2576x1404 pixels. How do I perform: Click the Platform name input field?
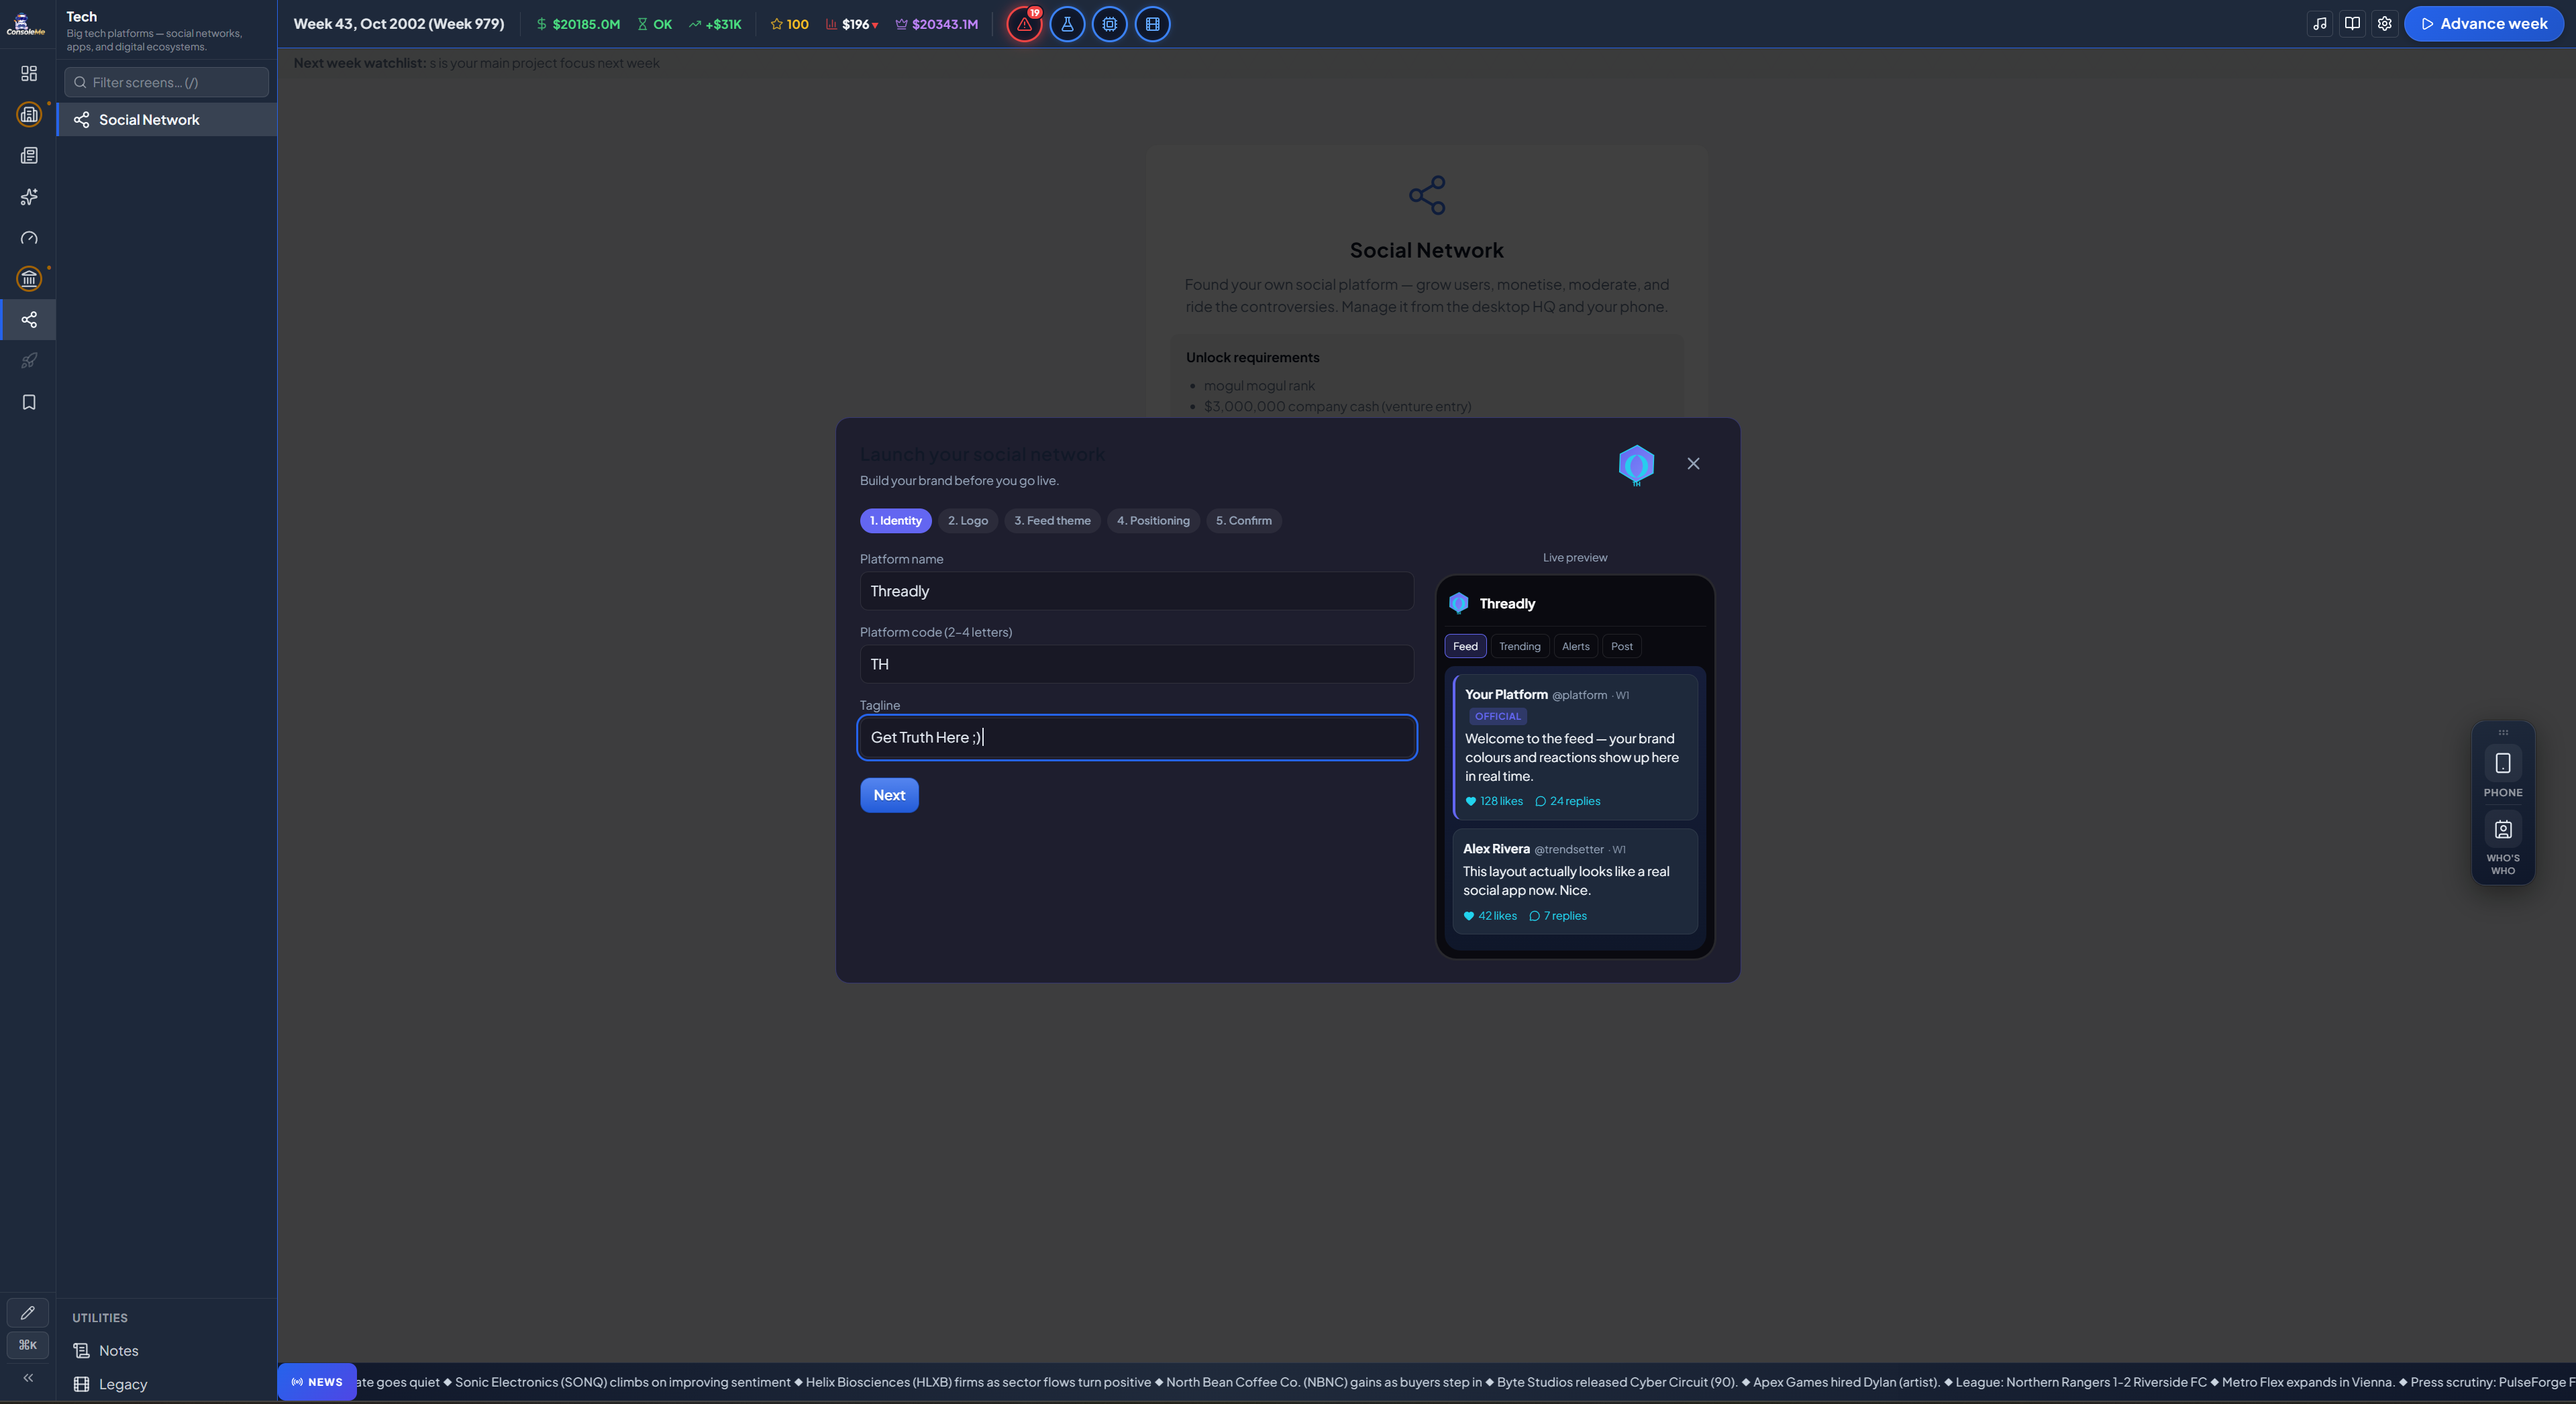pos(1137,591)
